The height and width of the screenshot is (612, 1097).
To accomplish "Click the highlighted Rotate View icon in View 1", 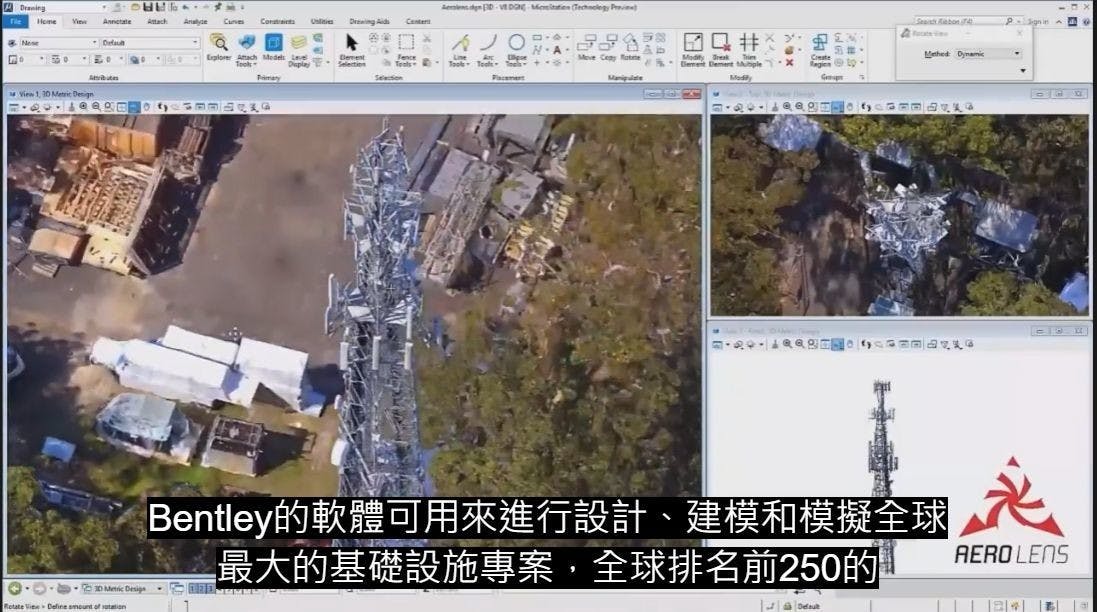I will (134, 107).
